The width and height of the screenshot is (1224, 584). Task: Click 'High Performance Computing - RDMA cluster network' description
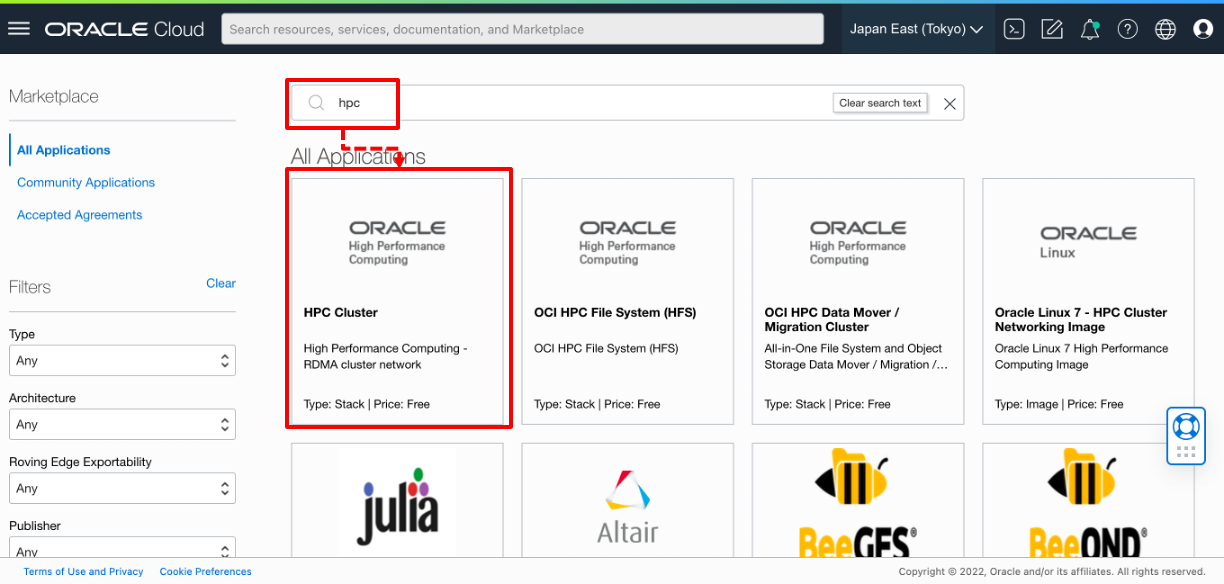click(386, 356)
